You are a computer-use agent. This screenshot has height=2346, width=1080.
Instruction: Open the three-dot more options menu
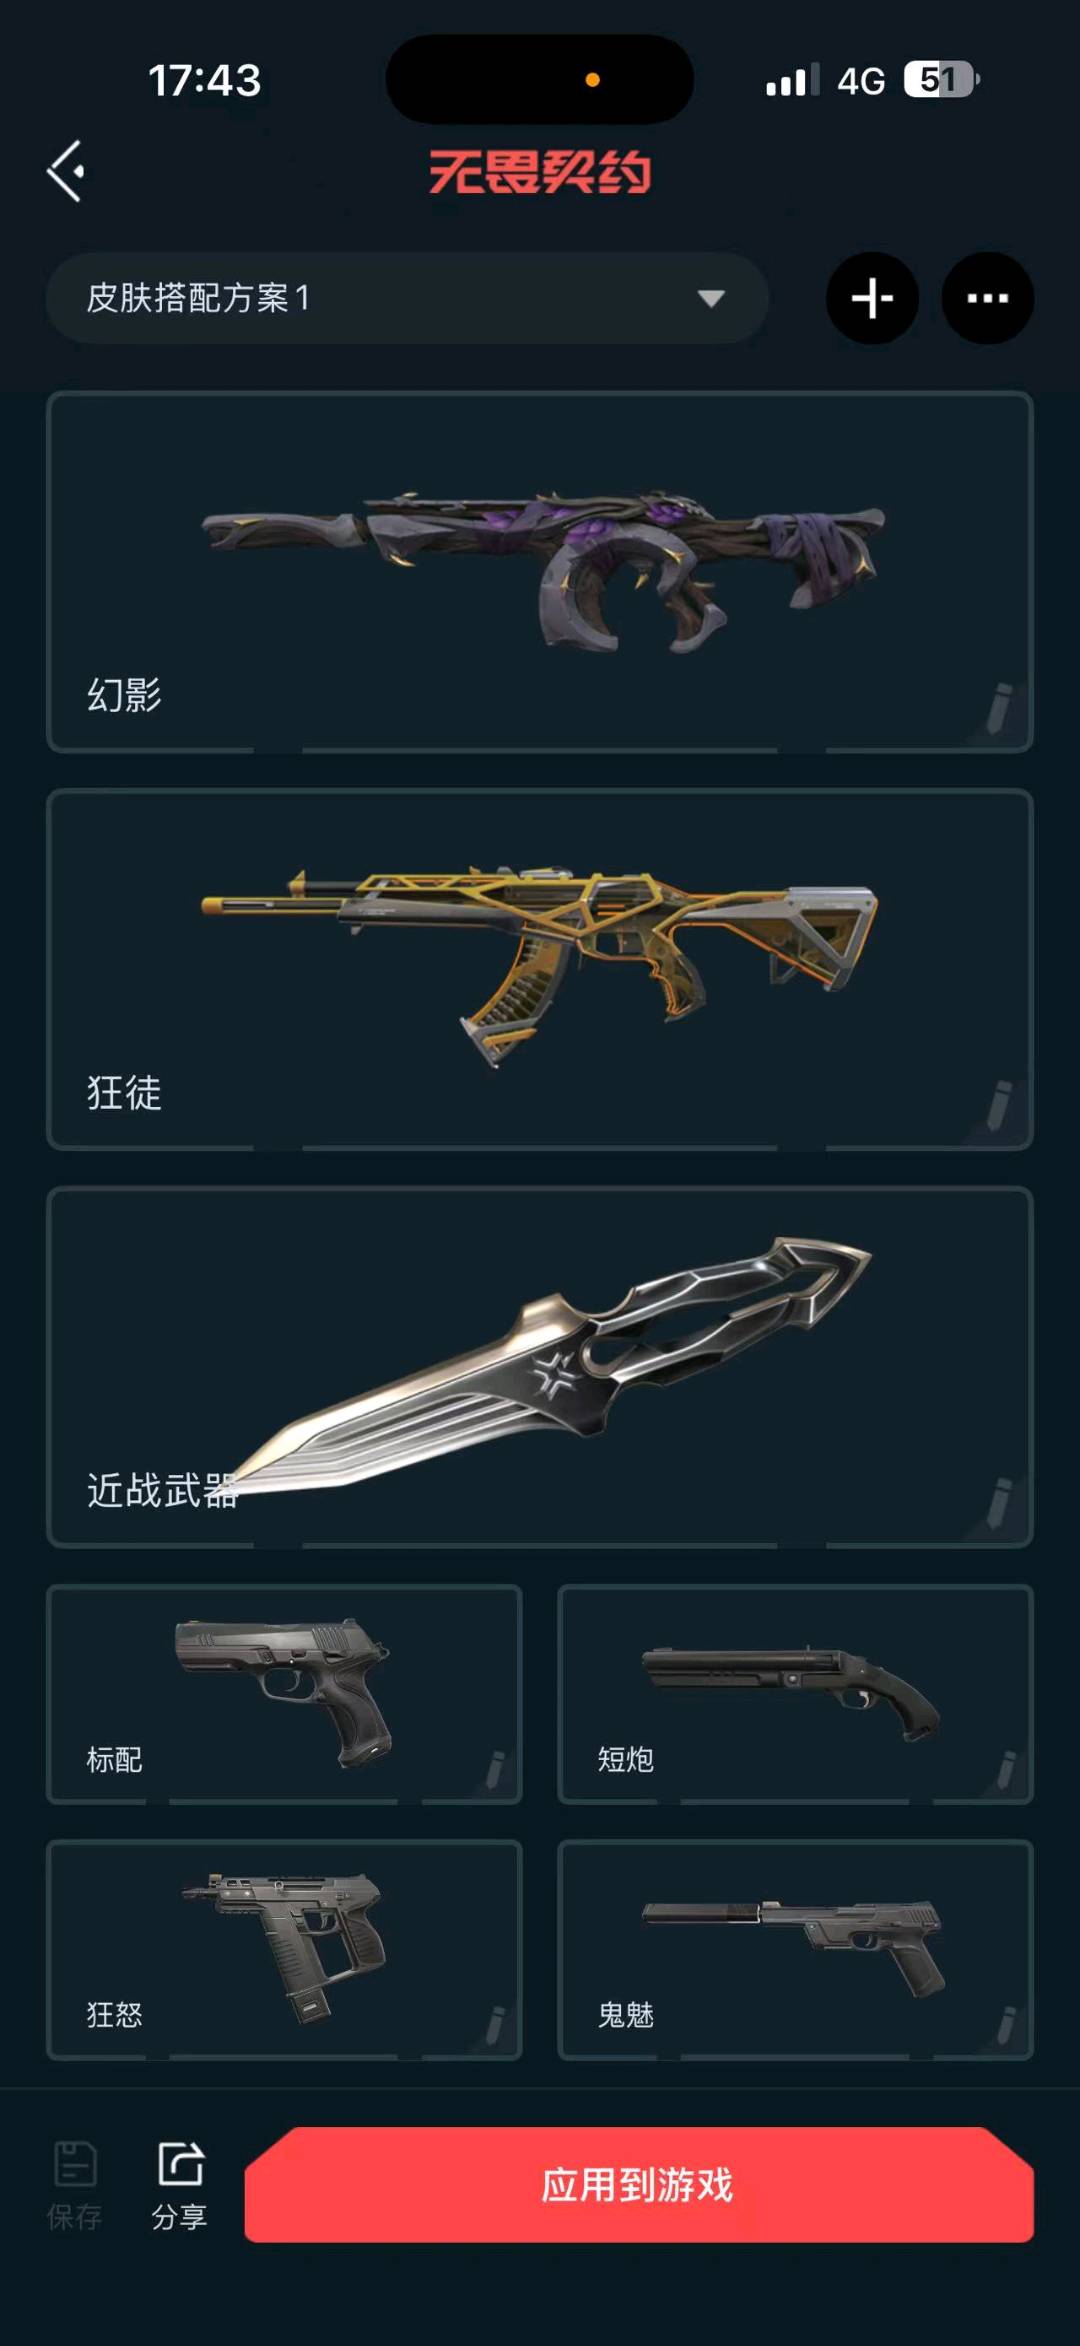[x=988, y=298]
